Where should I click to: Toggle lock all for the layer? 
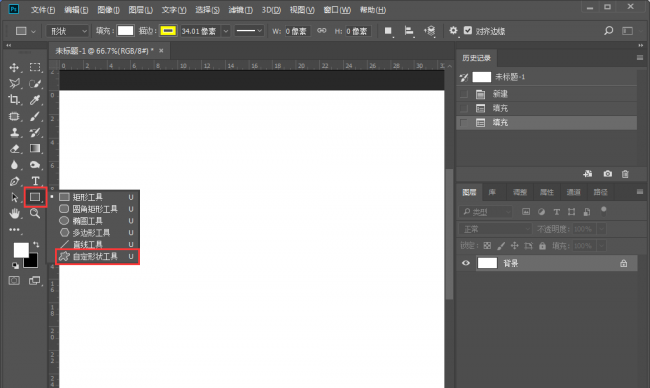pyautogui.click(x=542, y=246)
